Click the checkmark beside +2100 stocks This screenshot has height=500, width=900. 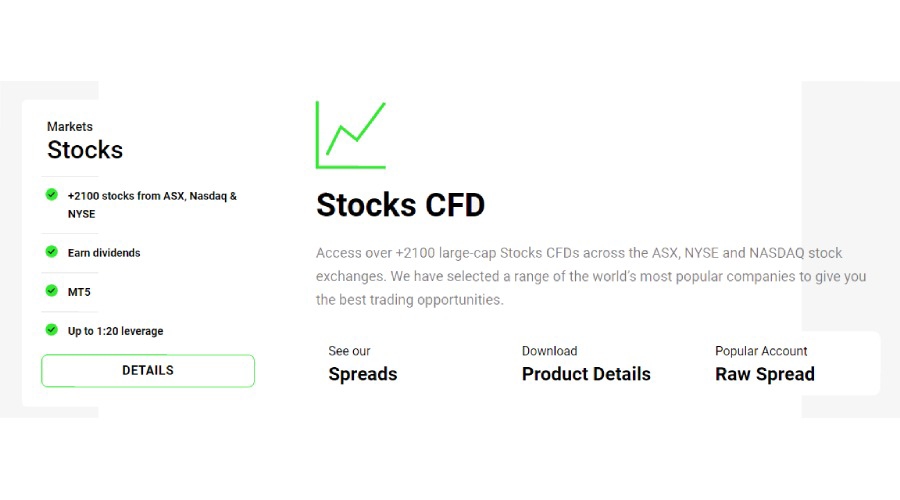[52, 195]
